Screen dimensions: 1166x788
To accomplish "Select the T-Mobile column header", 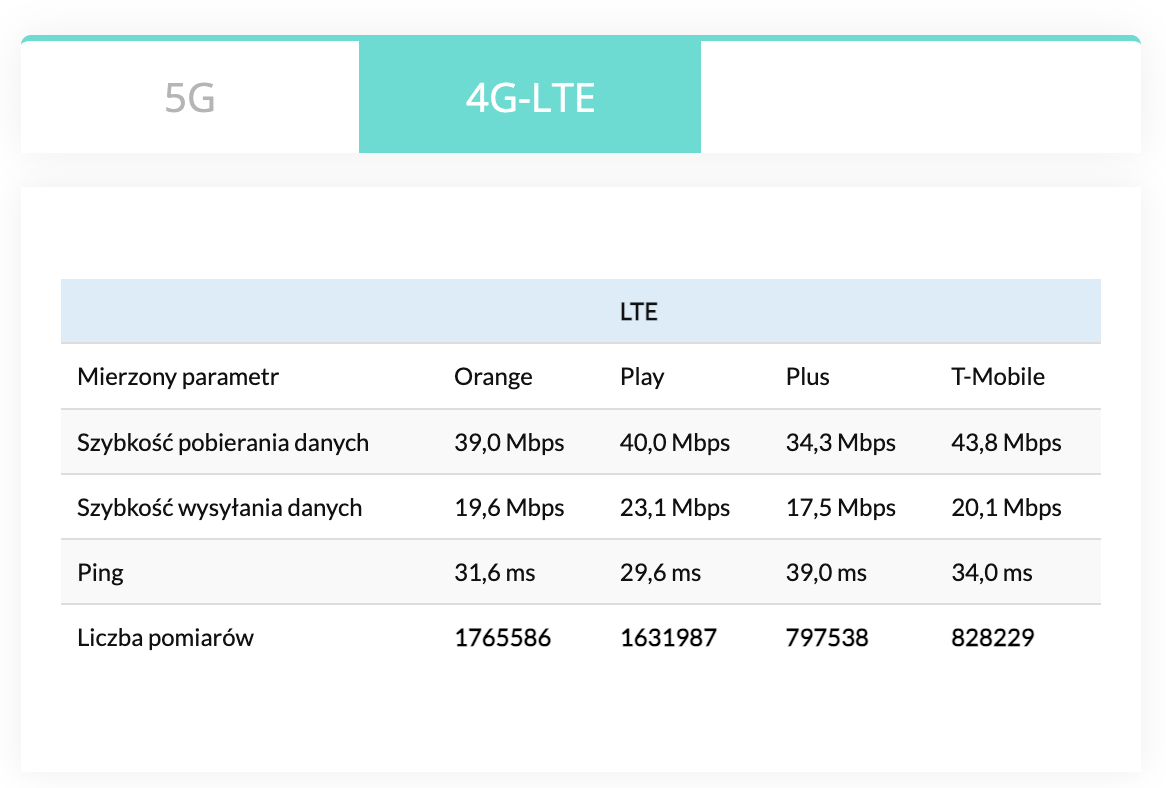I will point(997,377).
